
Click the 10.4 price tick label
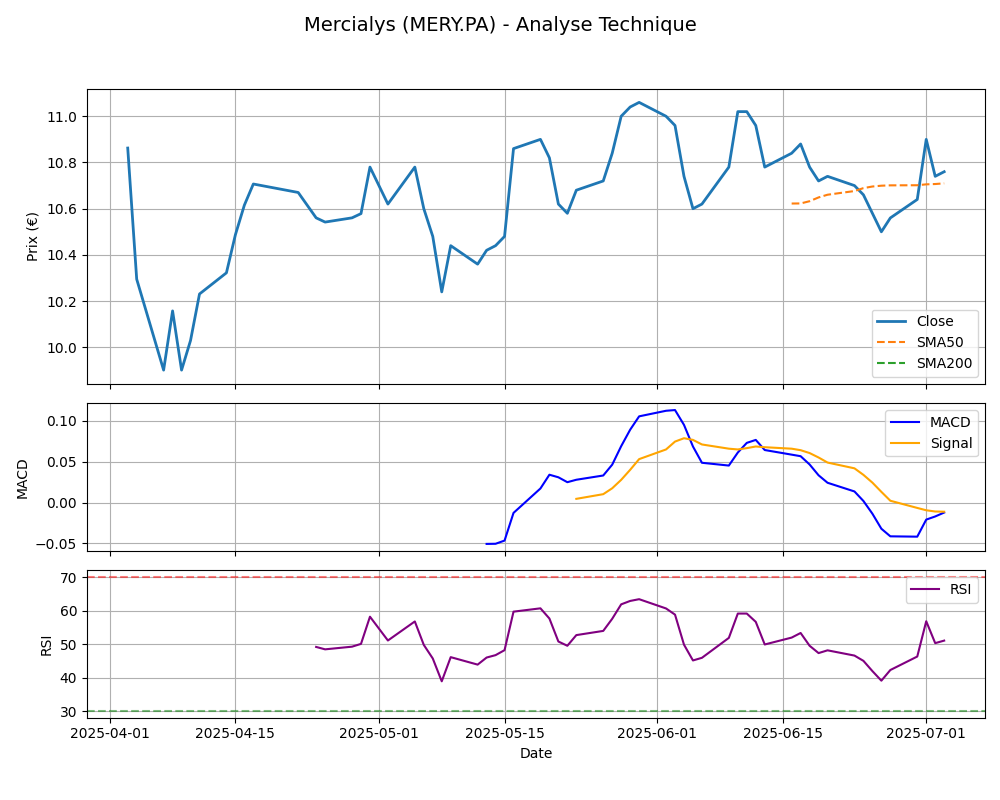coord(62,256)
